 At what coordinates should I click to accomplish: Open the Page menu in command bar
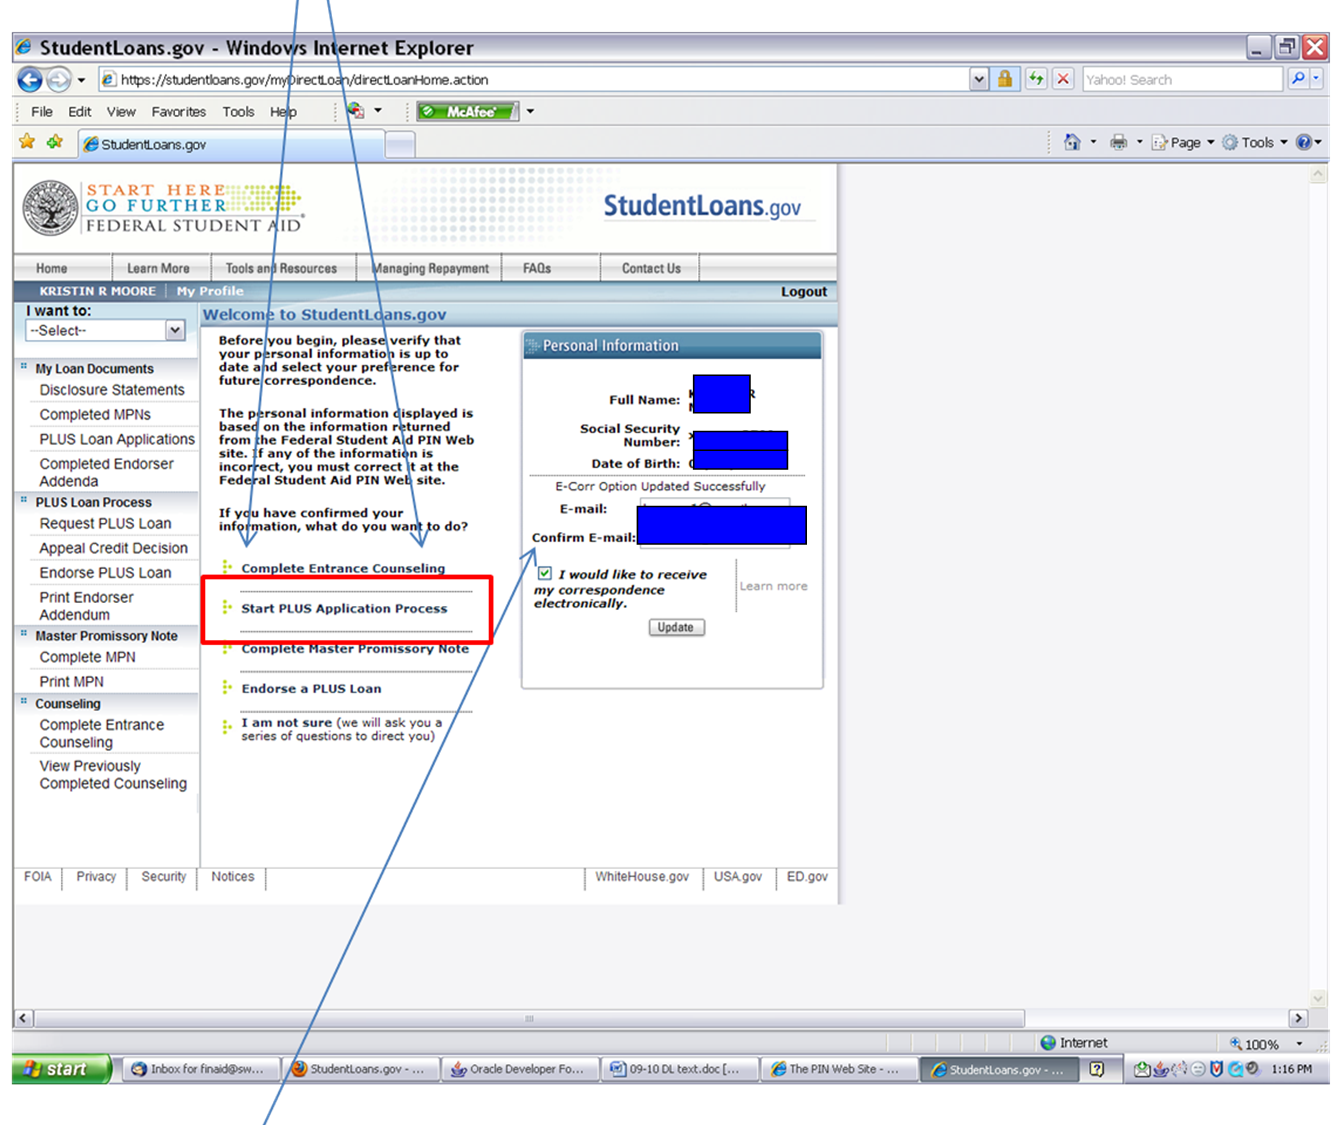click(x=1182, y=142)
